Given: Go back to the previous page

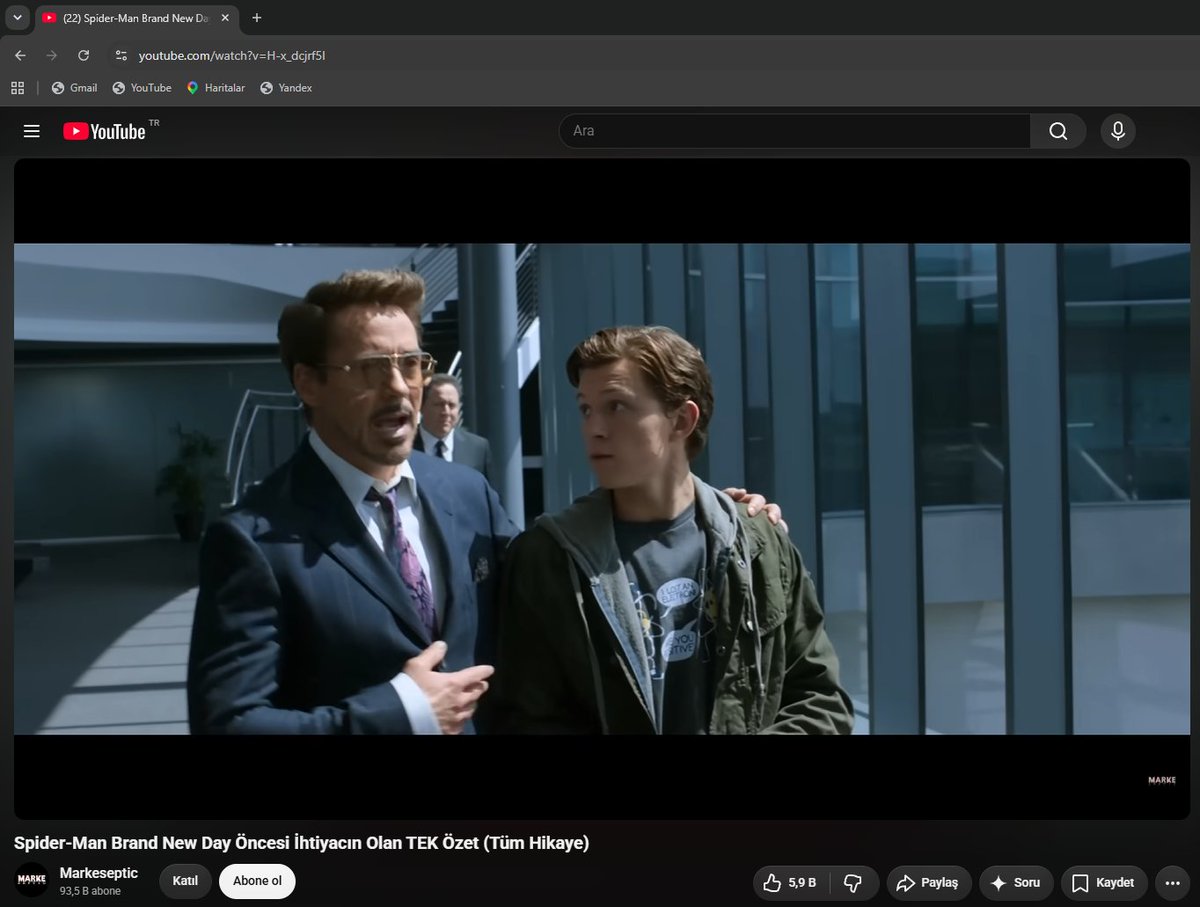Looking at the screenshot, I should [20, 56].
